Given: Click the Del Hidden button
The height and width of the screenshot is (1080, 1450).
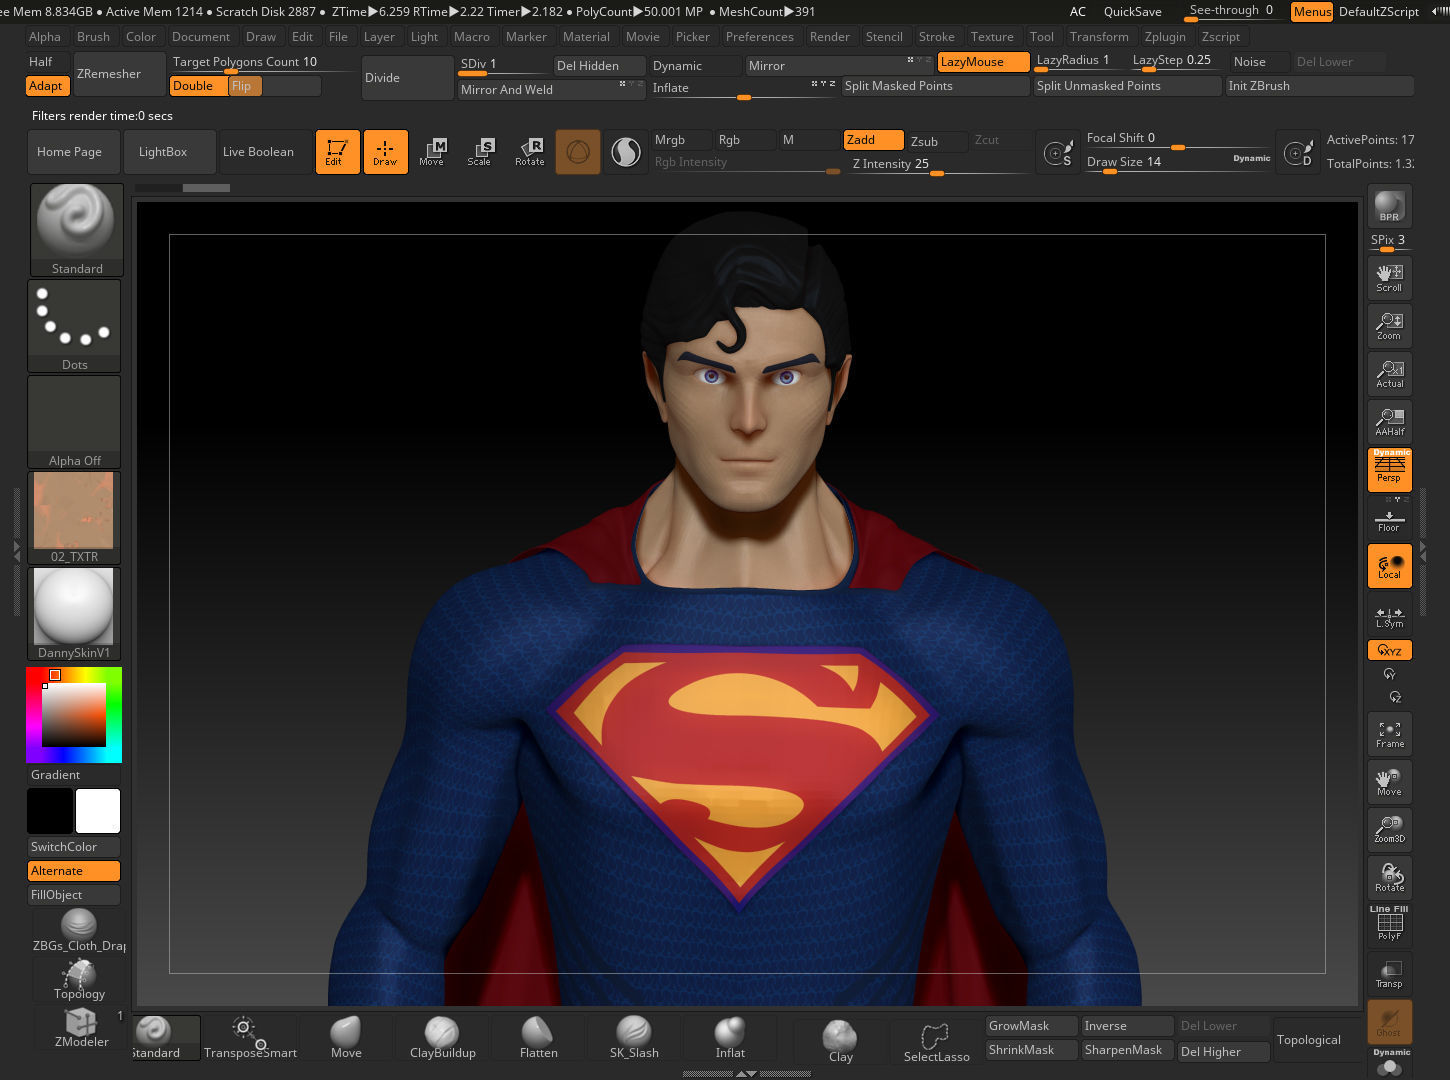Looking at the screenshot, I should (599, 66).
